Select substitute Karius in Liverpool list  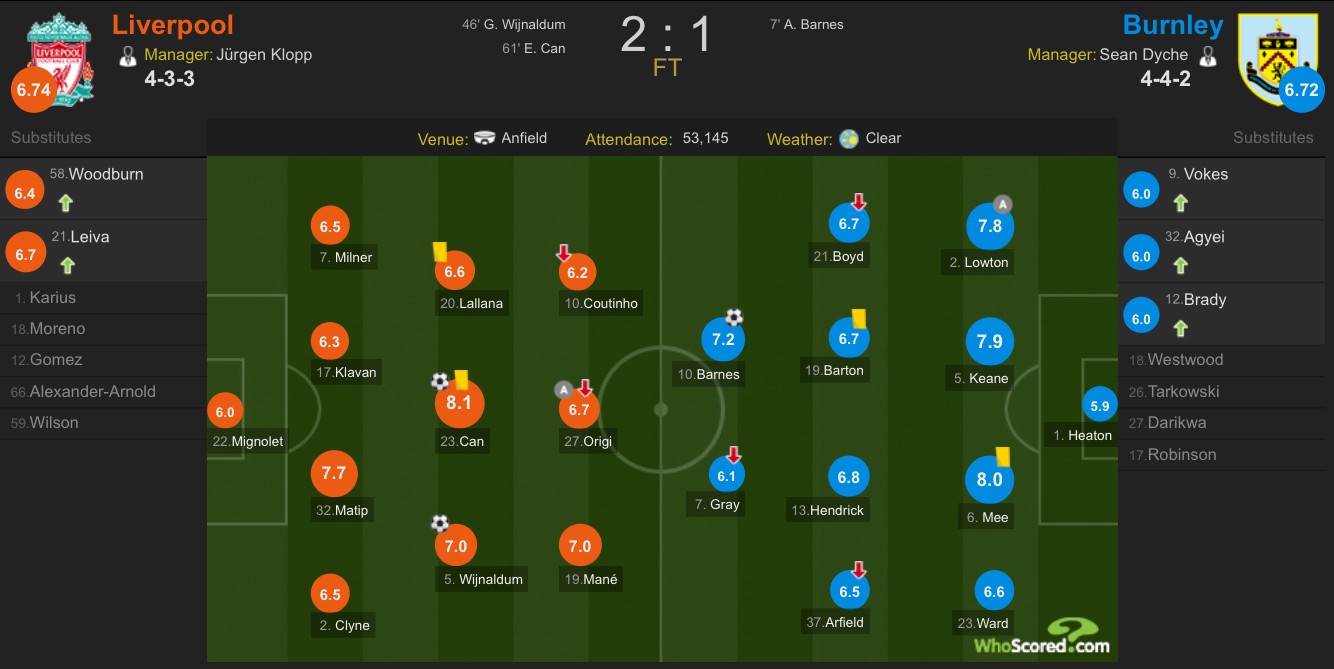(103, 298)
